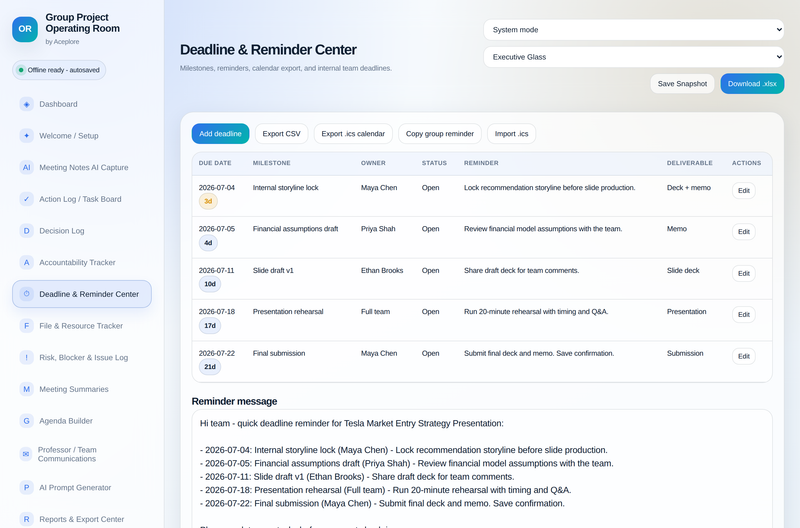Click Export CSV
This screenshot has height=528, width=800.
click(282, 134)
